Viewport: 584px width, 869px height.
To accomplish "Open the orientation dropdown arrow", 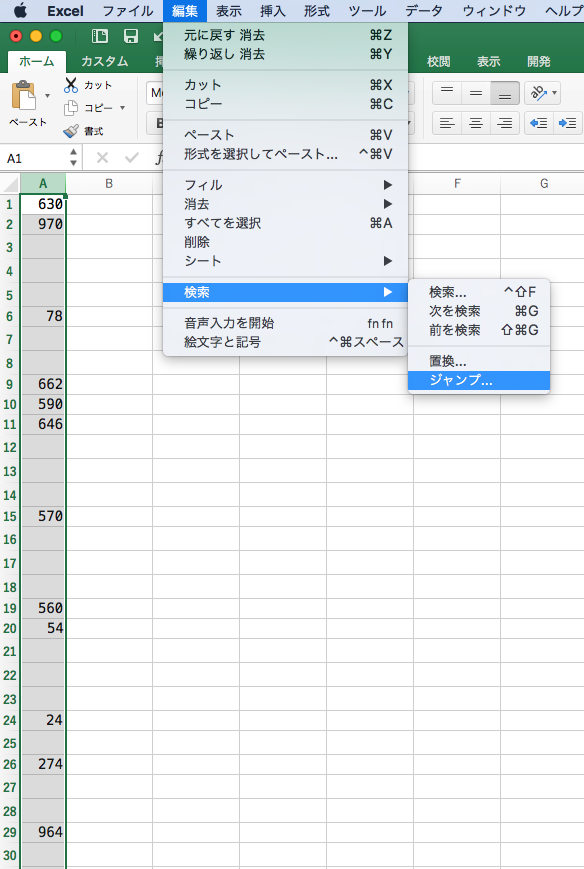I will tap(555, 93).
